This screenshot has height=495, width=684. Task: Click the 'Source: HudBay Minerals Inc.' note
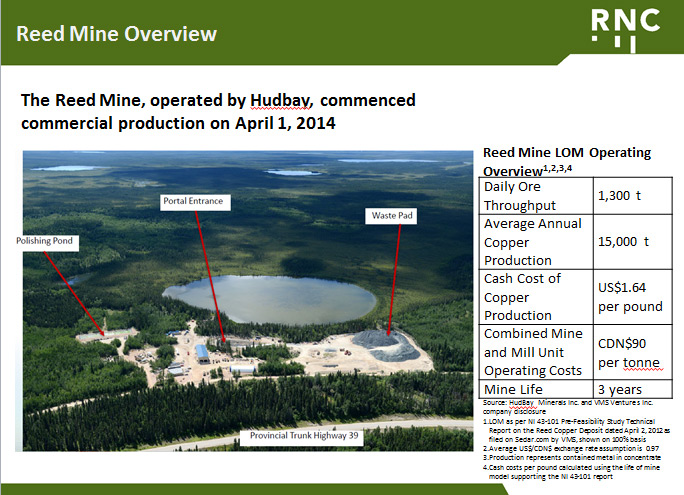coord(568,407)
